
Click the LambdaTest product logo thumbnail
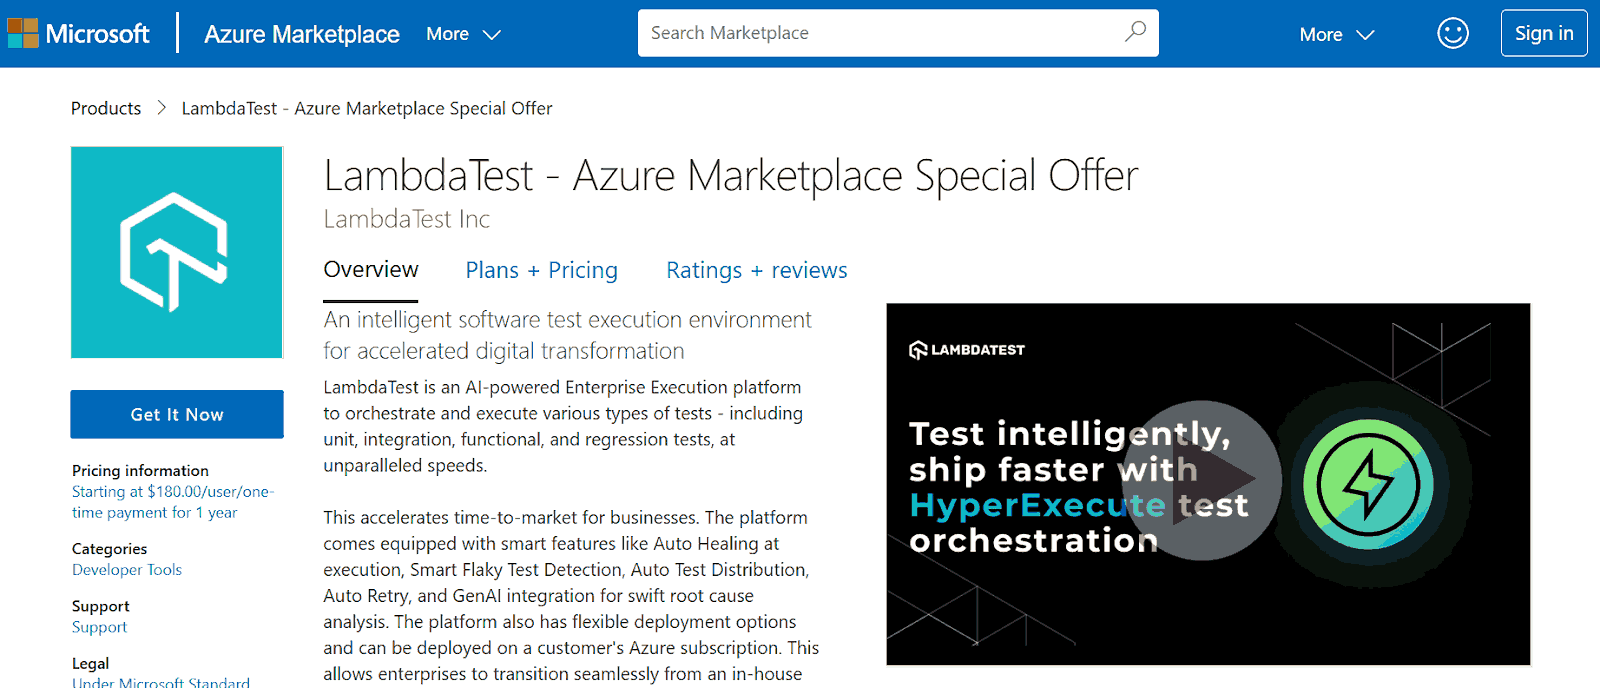pos(176,252)
